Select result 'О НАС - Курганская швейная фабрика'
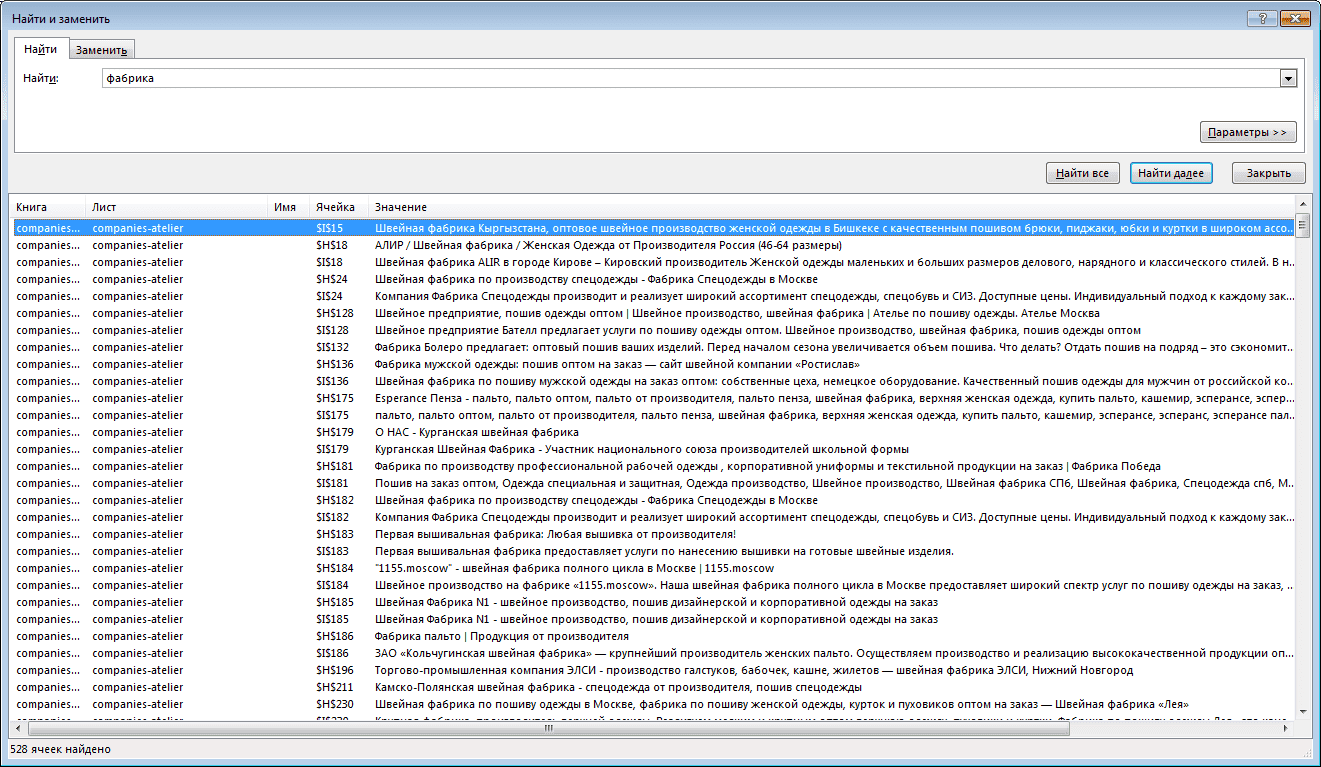This screenshot has height=767, width=1321. 653,432
